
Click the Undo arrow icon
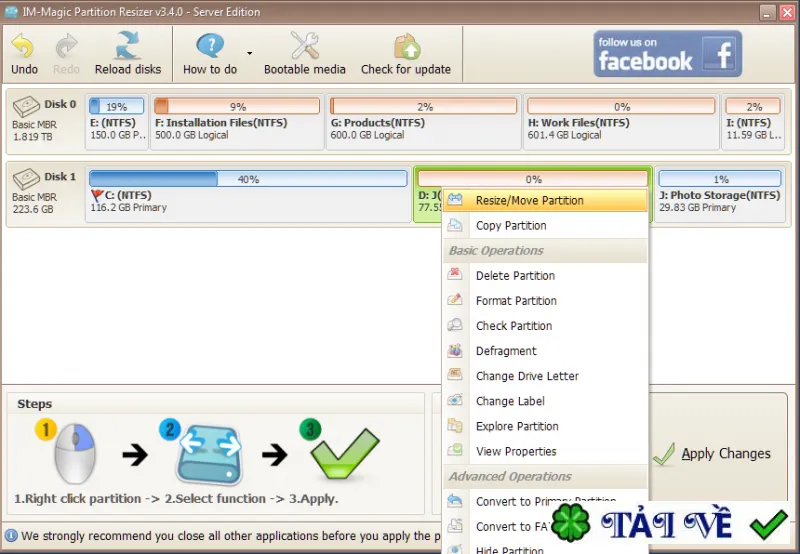(23, 45)
